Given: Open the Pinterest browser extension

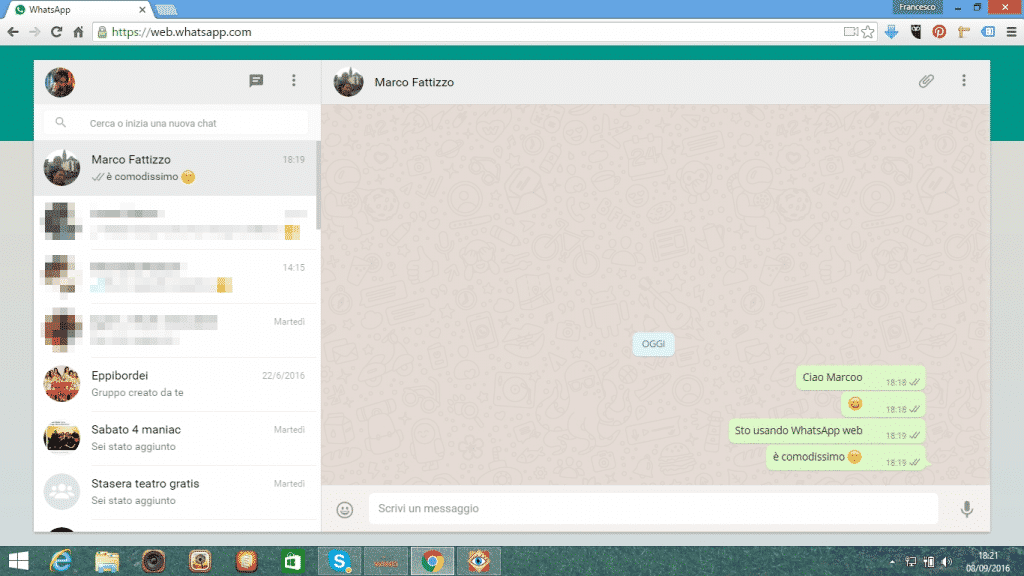Looking at the screenshot, I should 940,31.
